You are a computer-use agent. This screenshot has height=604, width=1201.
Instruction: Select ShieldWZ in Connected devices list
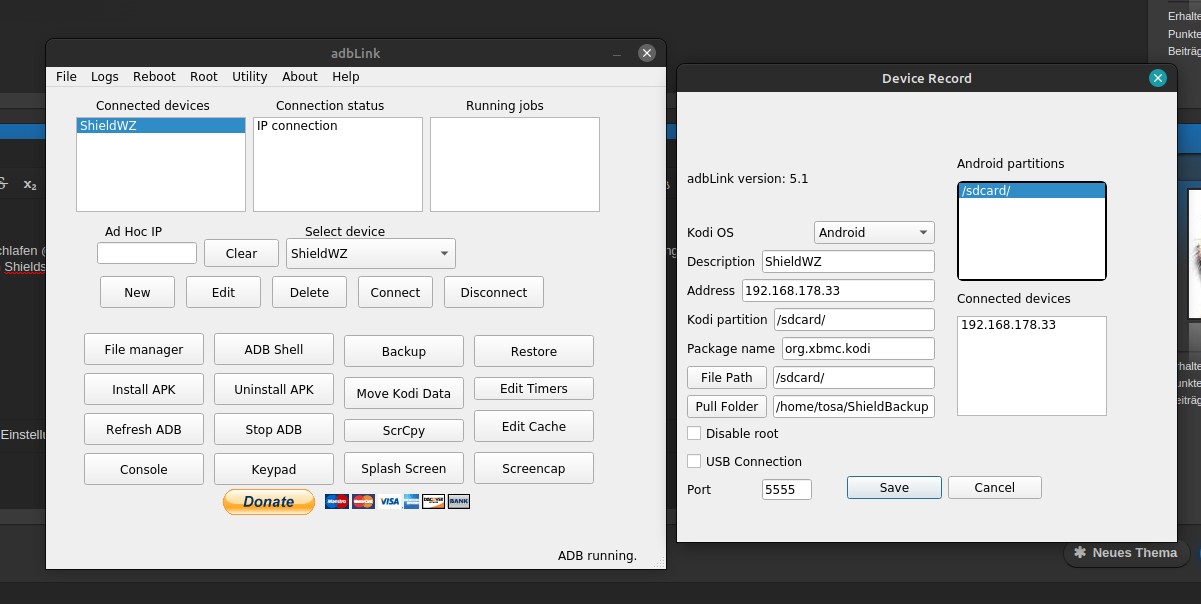pos(161,126)
